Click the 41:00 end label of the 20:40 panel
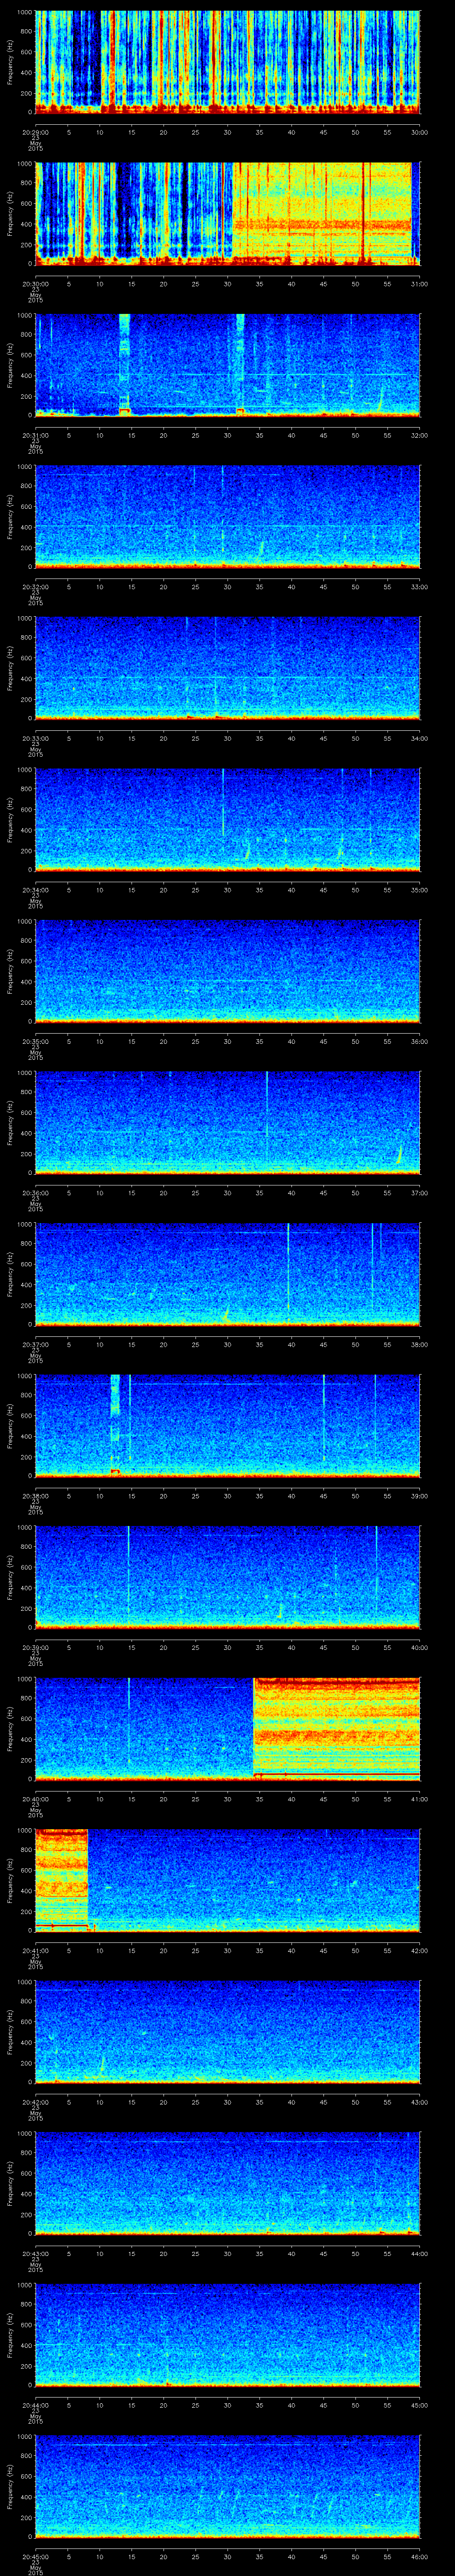Viewport: 455px width, 2576px height. [x=419, y=1799]
